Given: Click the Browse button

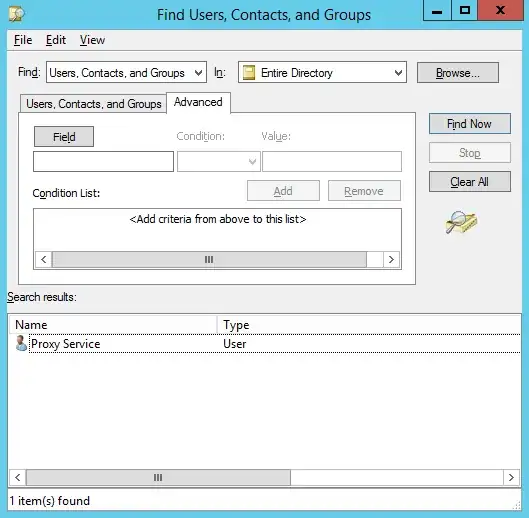Looking at the screenshot, I should pyautogui.click(x=458, y=73).
